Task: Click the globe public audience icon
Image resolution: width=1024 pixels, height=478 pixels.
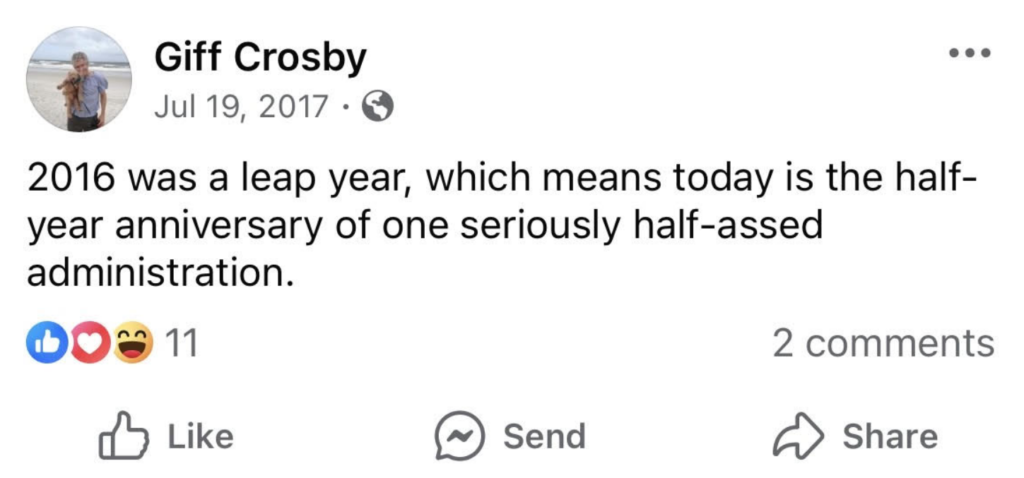Action: (x=376, y=107)
